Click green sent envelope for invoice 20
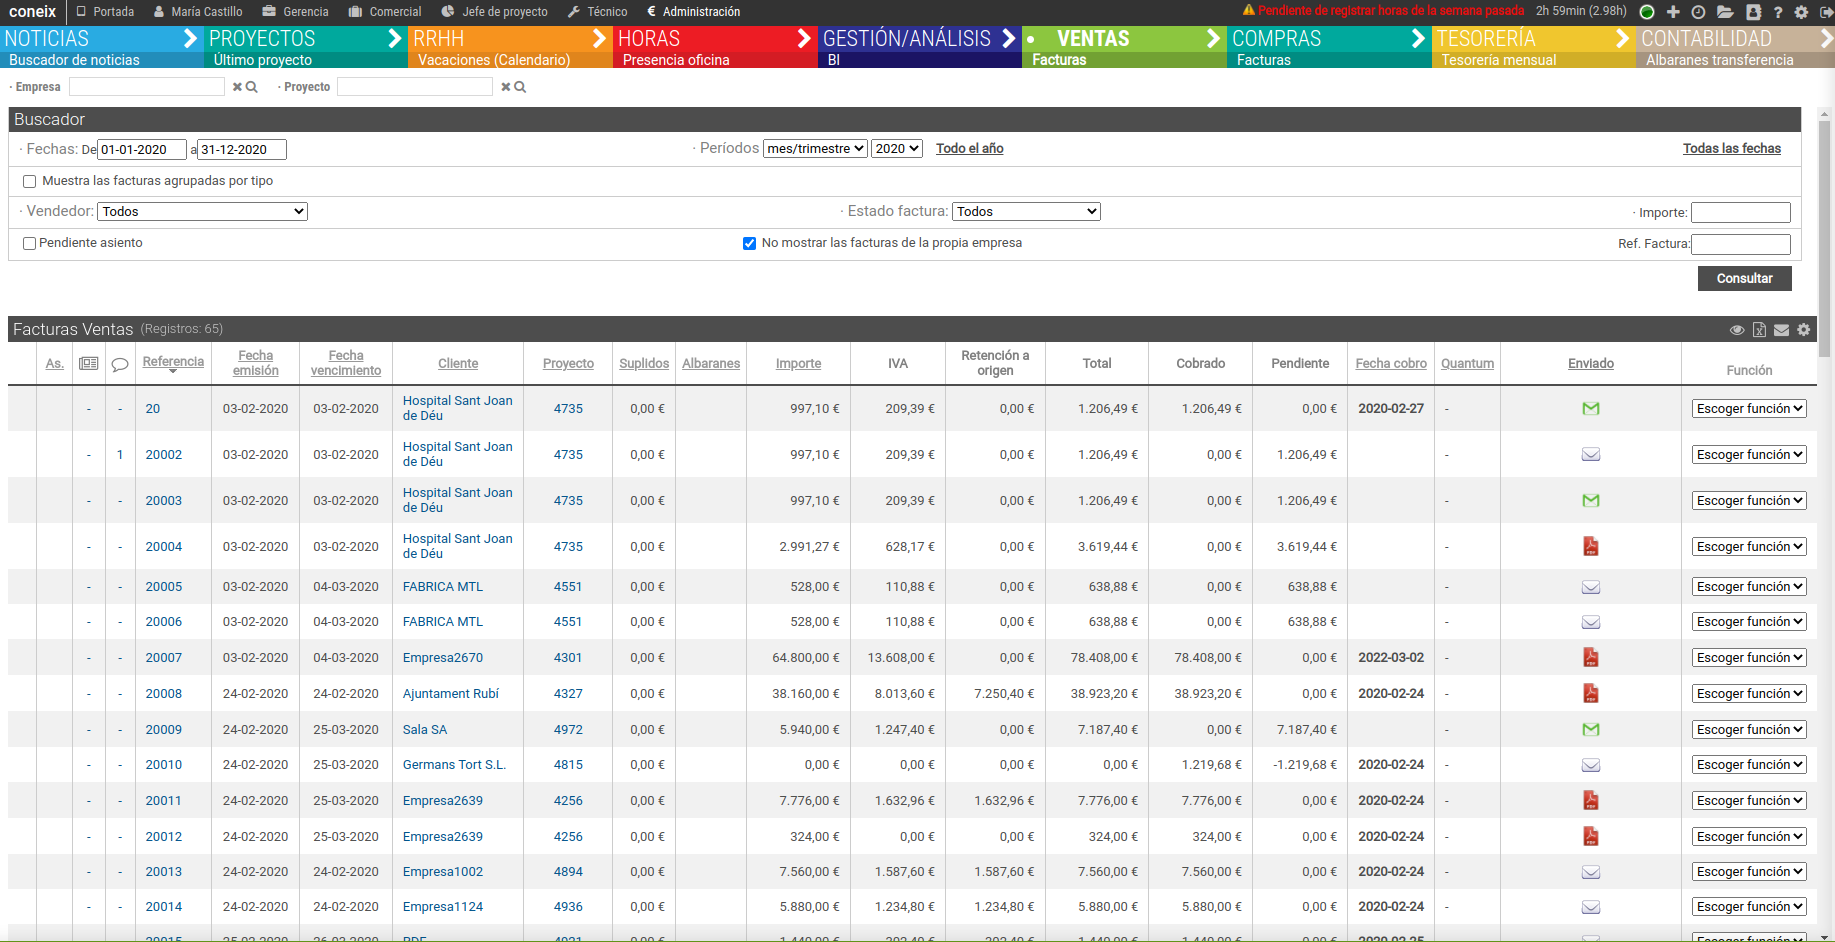This screenshot has height=942, width=1835. [1591, 408]
